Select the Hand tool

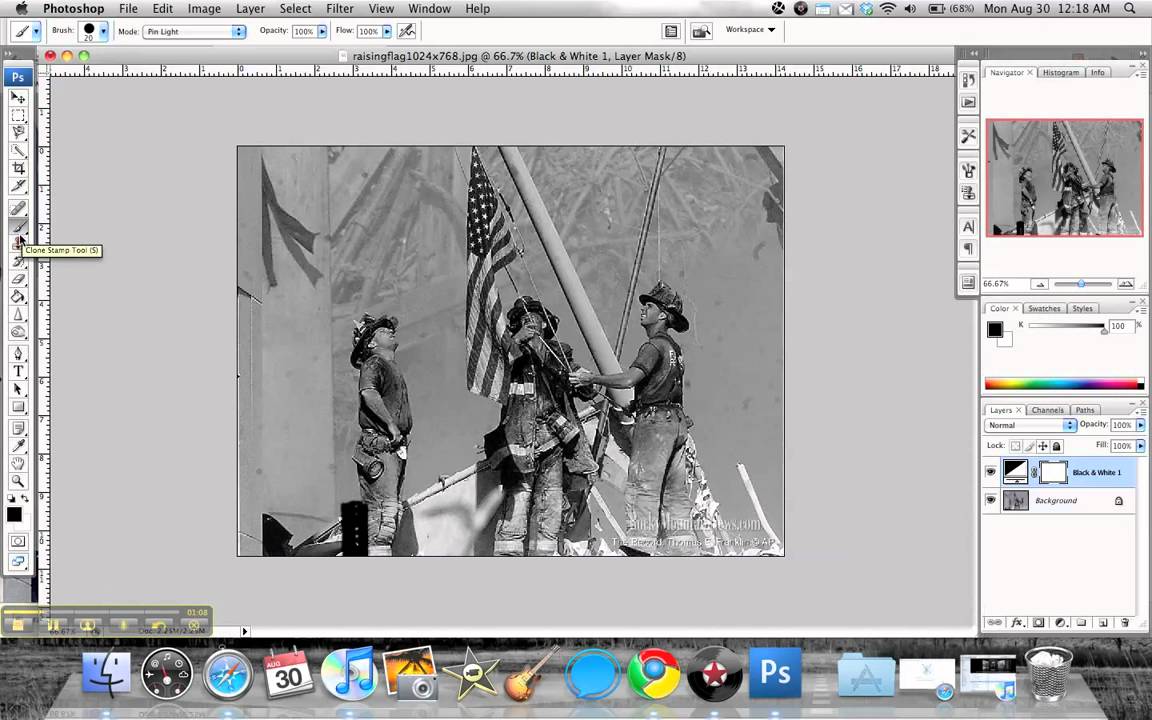[18, 464]
